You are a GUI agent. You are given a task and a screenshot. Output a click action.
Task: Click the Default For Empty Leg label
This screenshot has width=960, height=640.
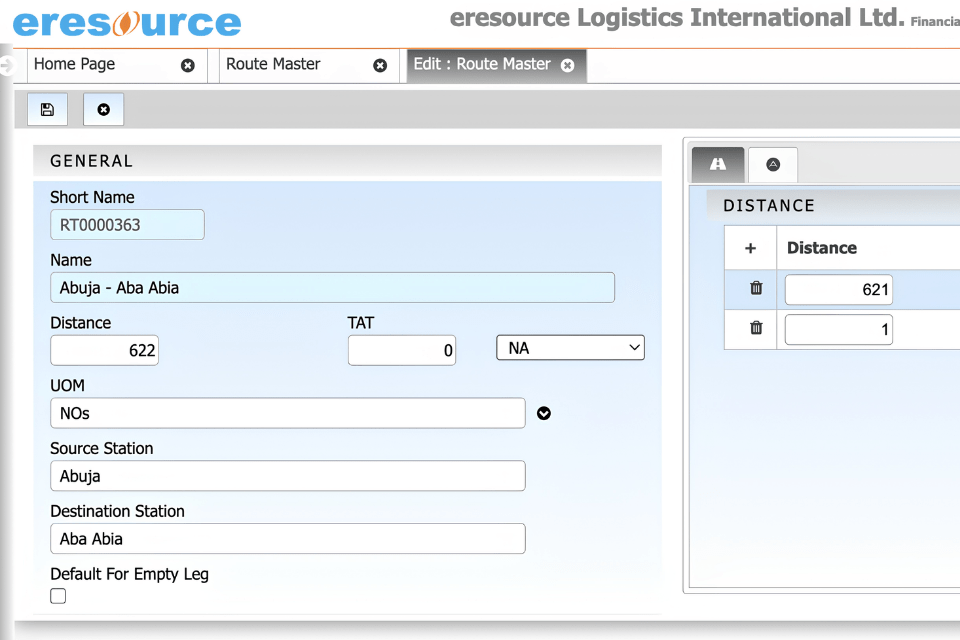coord(129,574)
